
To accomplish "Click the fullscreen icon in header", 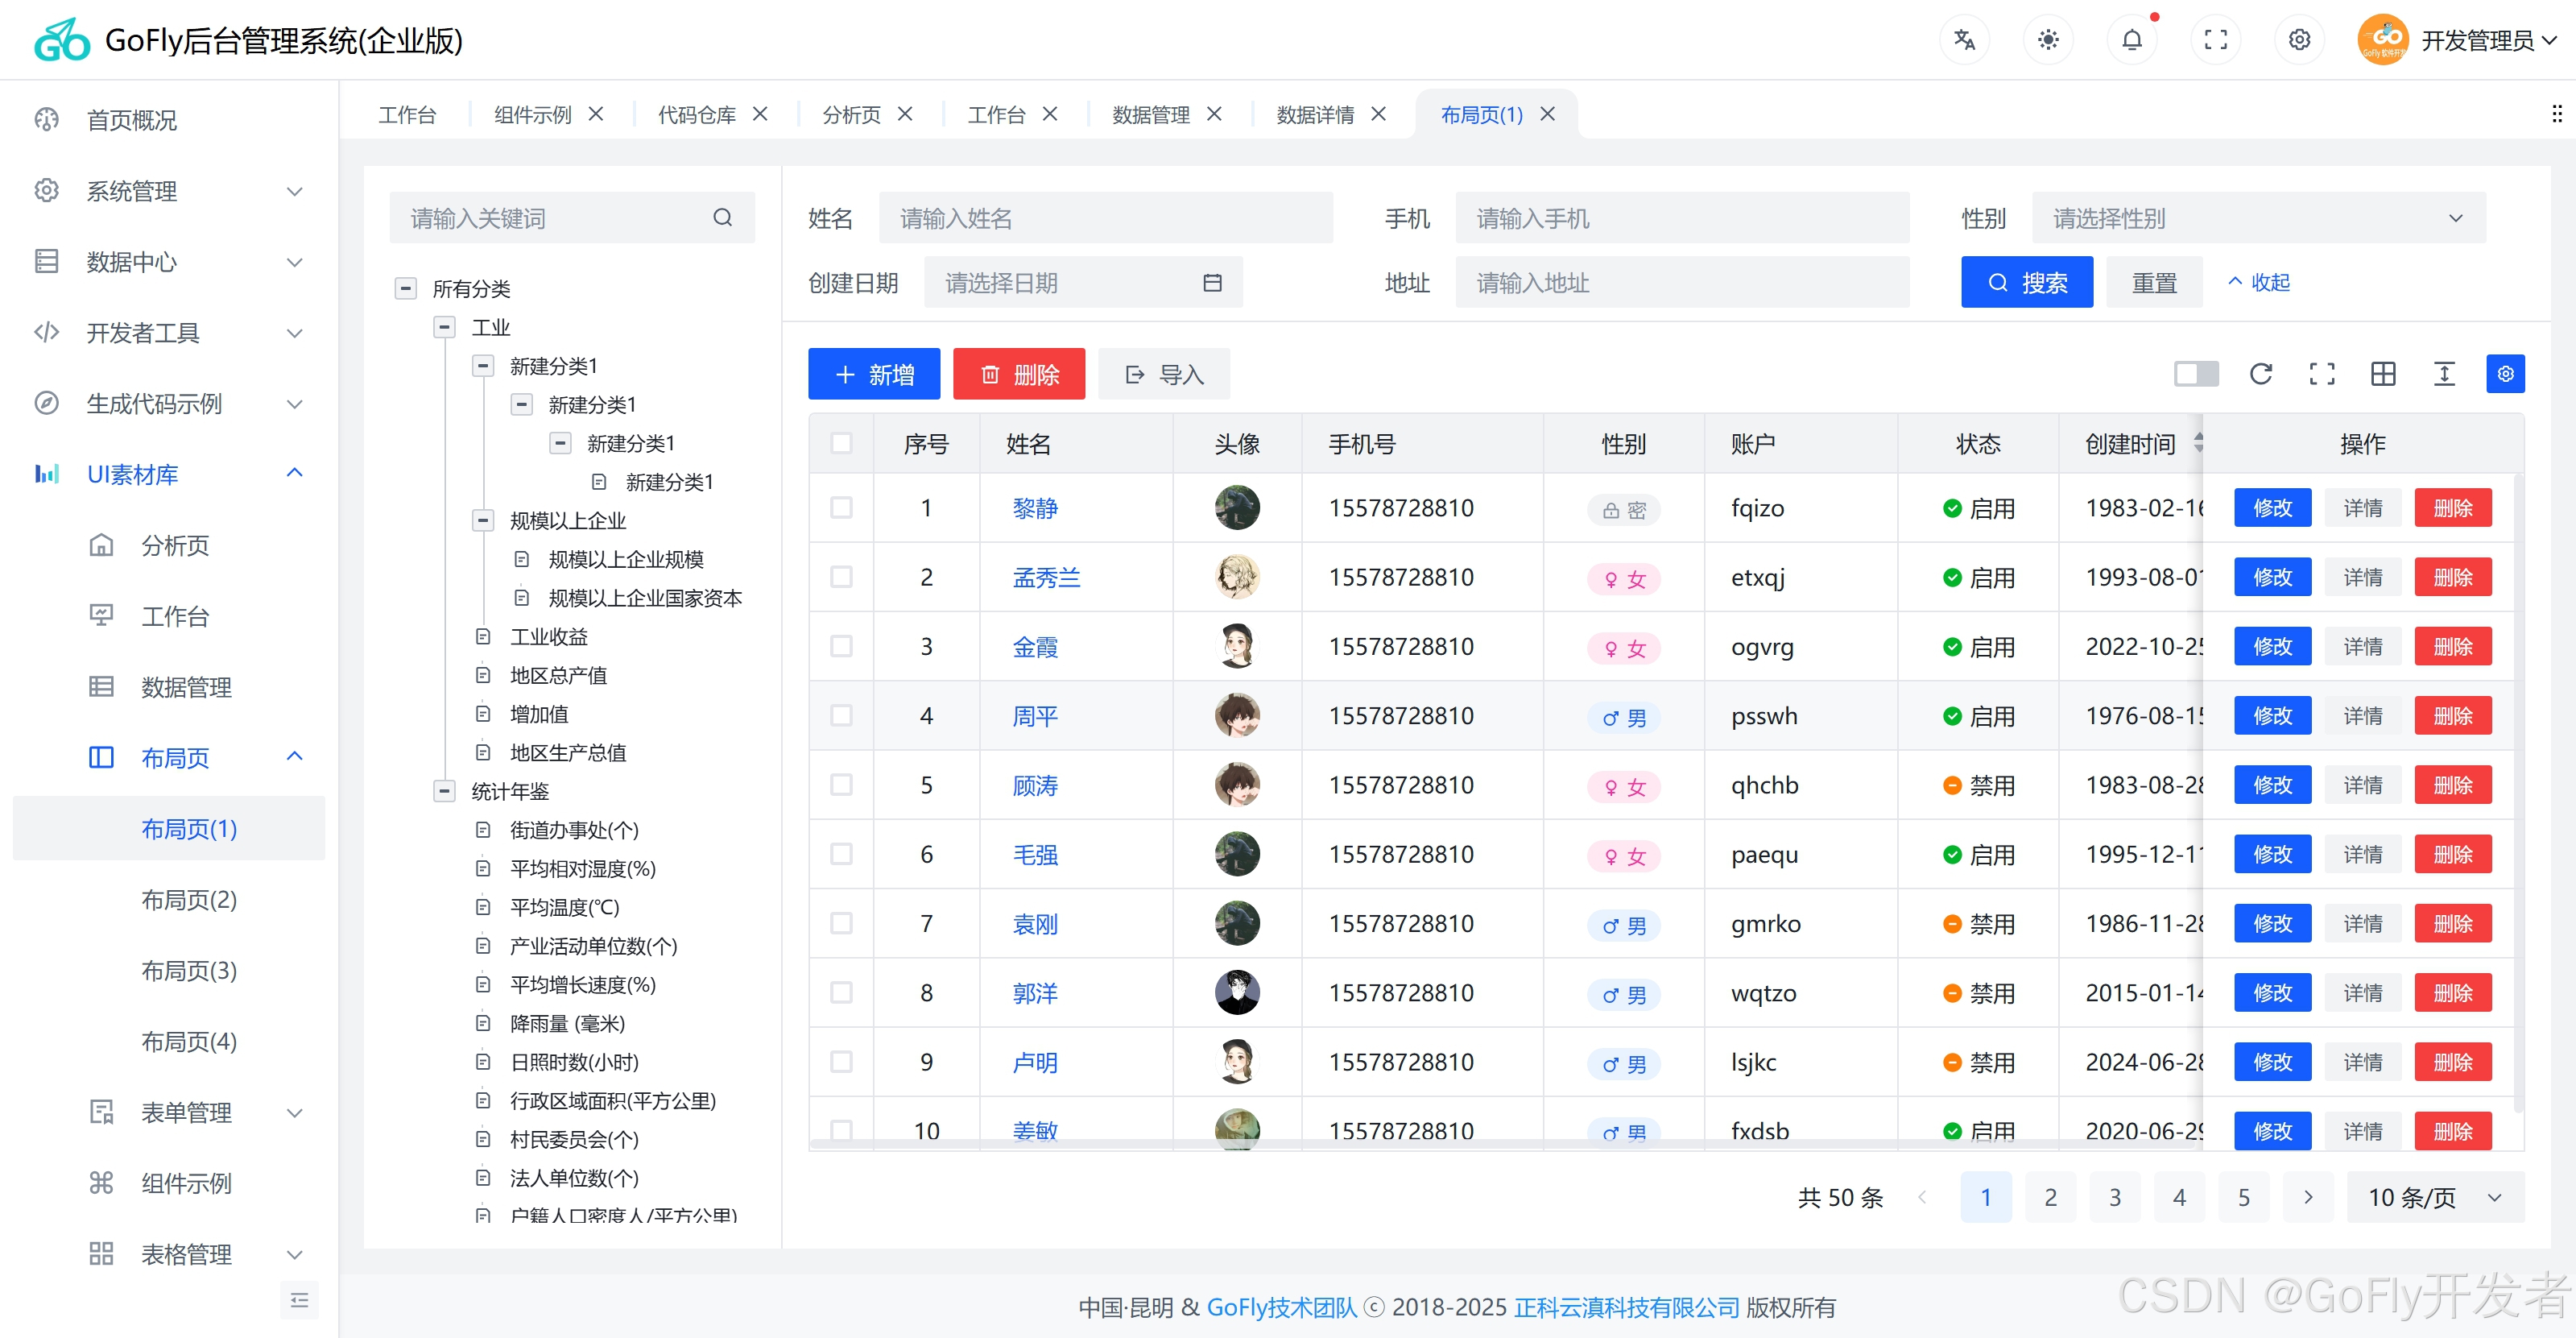I will [x=2216, y=40].
